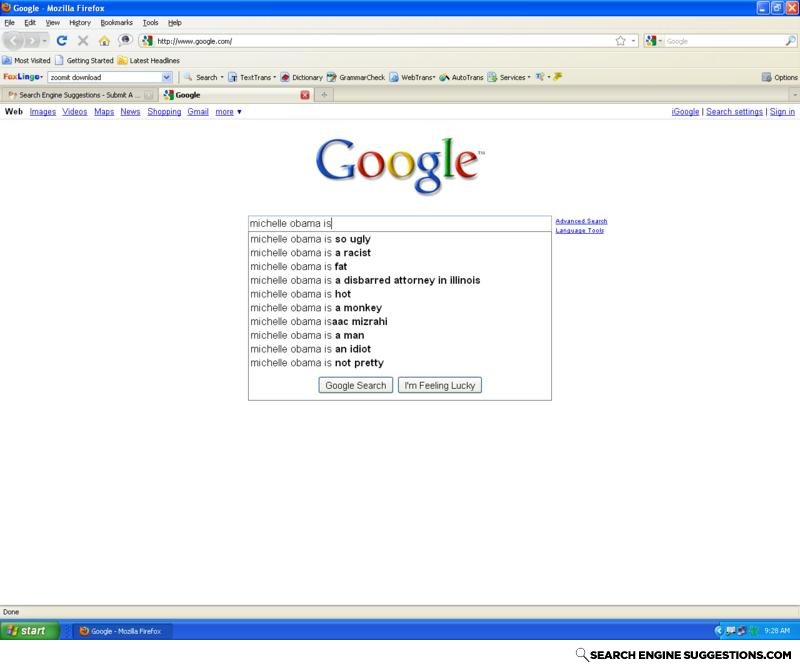Open the recent pages history dropdown arrow
The height and width of the screenshot is (666, 800).
(x=45, y=41)
